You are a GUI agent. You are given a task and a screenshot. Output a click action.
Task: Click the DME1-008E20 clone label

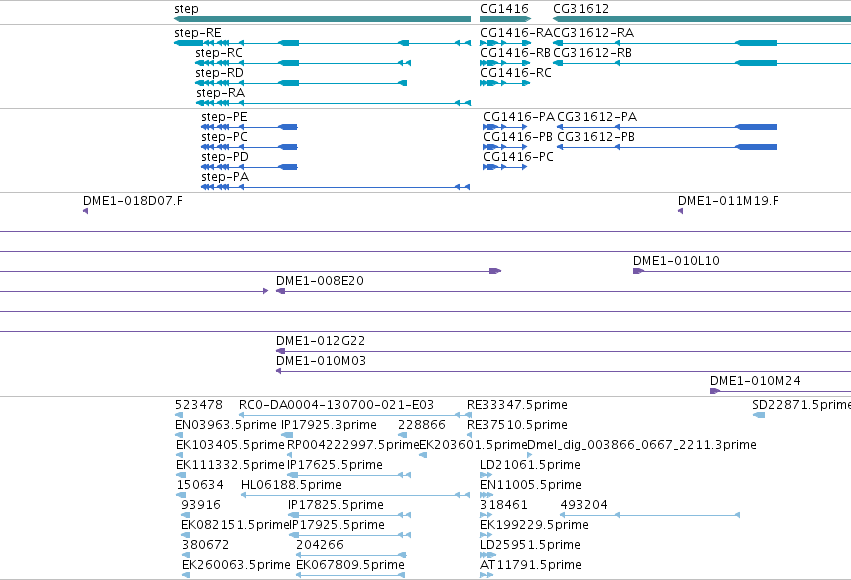(320, 281)
